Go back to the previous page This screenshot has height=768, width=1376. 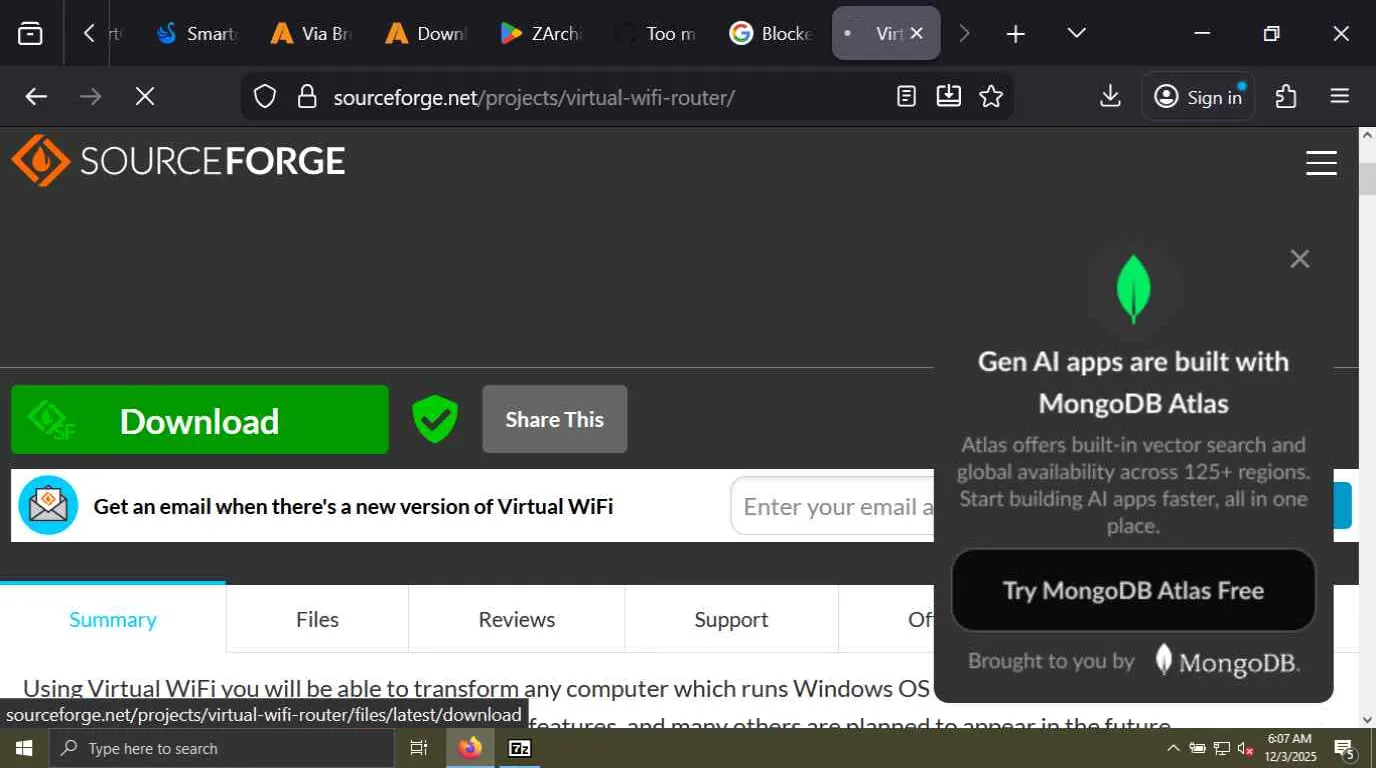[36, 97]
